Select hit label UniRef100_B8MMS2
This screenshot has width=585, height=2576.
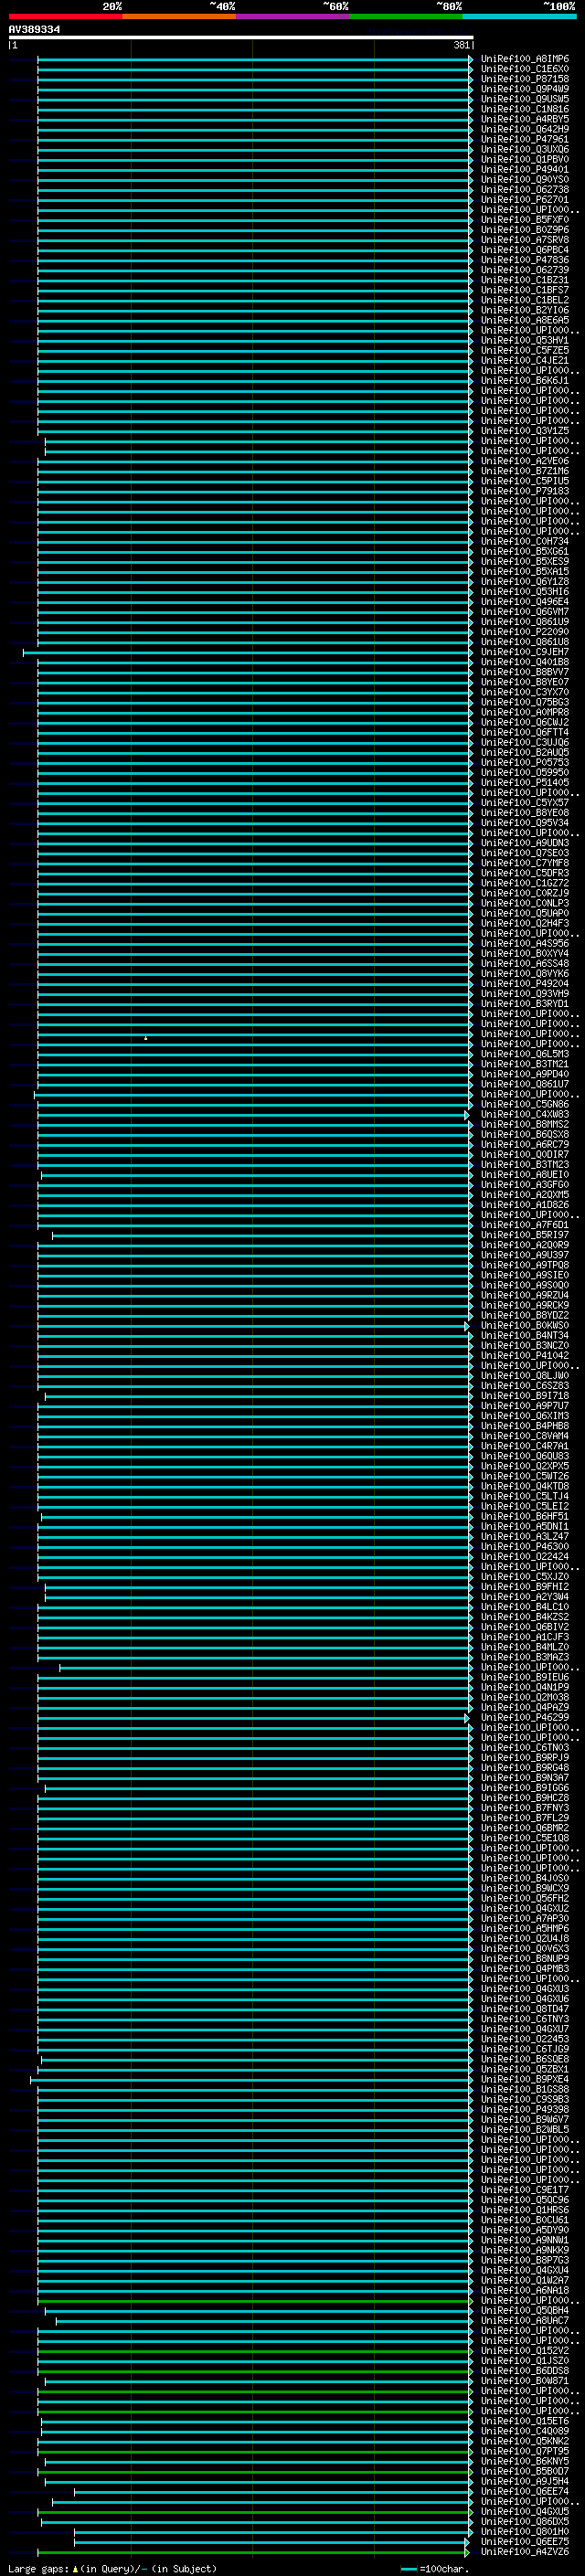tap(524, 1124)
